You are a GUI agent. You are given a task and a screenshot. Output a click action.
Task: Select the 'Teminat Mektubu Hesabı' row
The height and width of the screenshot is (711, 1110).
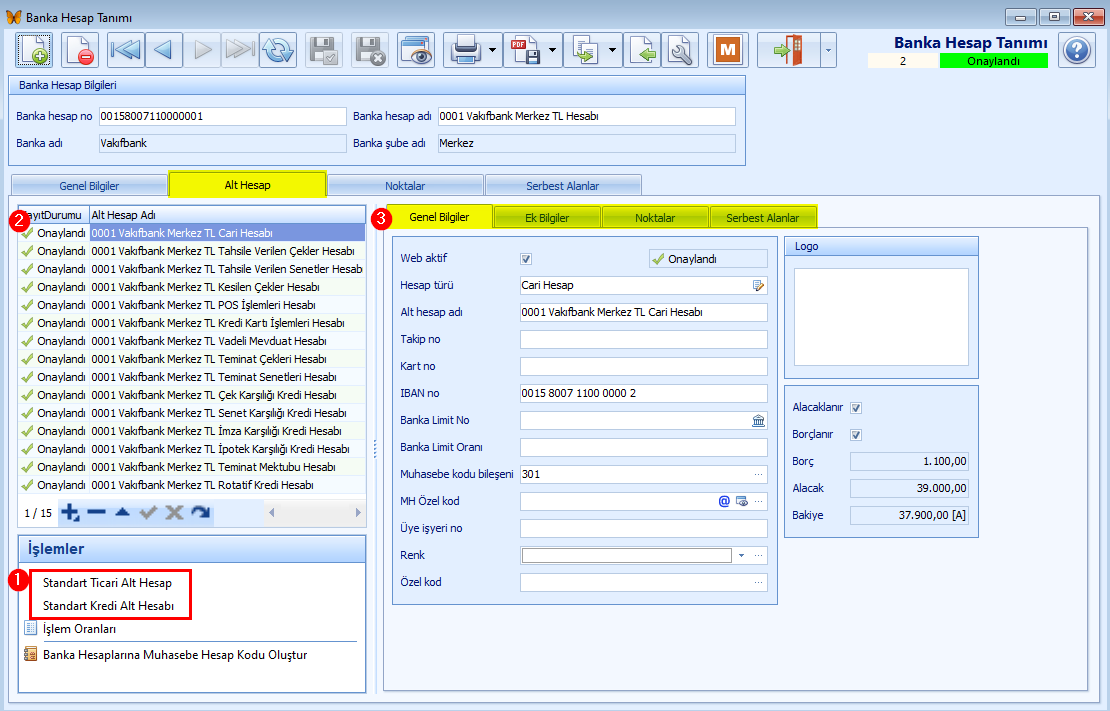[192, 467]
